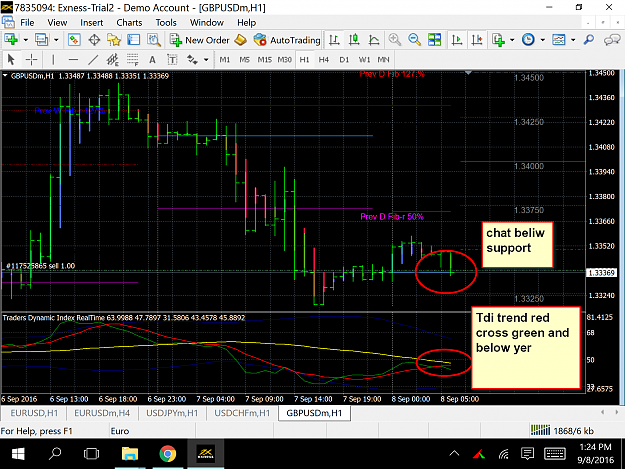Viewport: 625px width, 469px height.
Task: Switch to USDCHFm,H1 chart tab
Action: (242, 413)
